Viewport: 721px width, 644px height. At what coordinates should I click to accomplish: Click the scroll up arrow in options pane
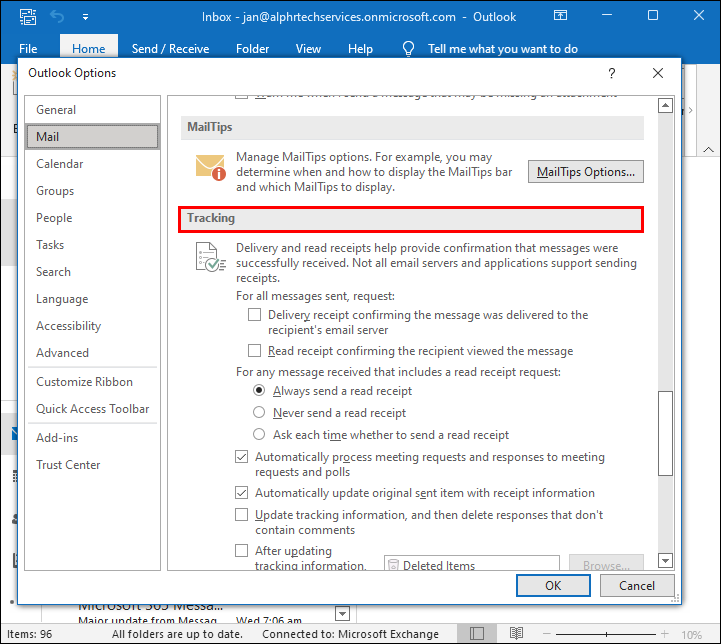coord(665,106)
